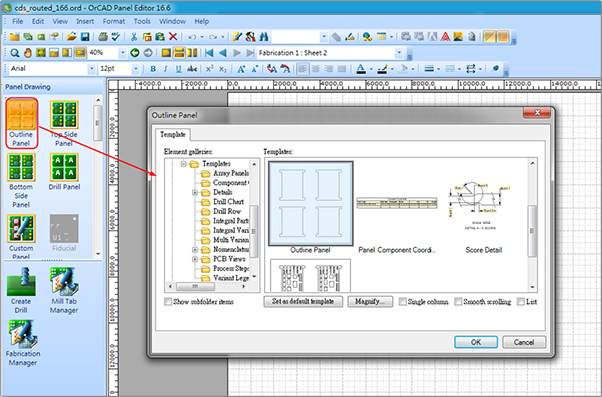Open the Help menu
The height and width of the screenshot is (397, 602).
(202, 21)
